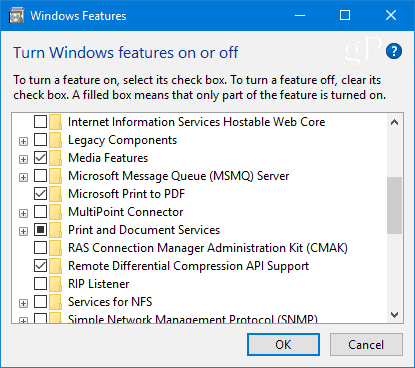Click OK to apply feature changes
Viewport: 415px width, 368px height.
[x=283, y=345]
